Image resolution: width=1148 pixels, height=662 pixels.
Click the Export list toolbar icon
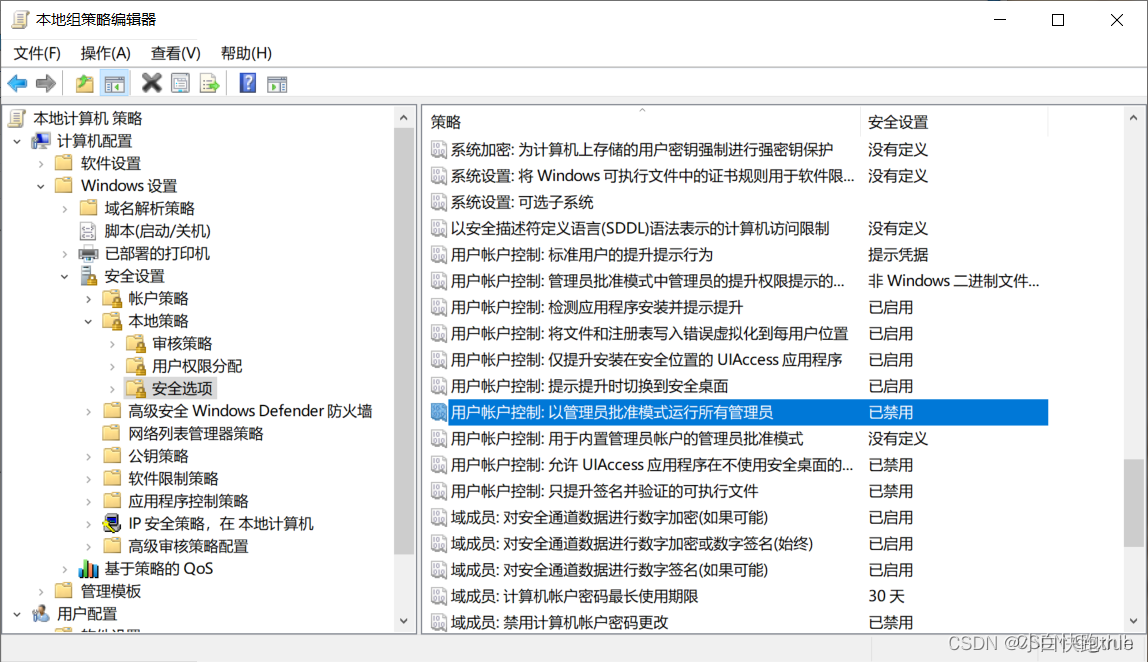[x=209, y=83]
